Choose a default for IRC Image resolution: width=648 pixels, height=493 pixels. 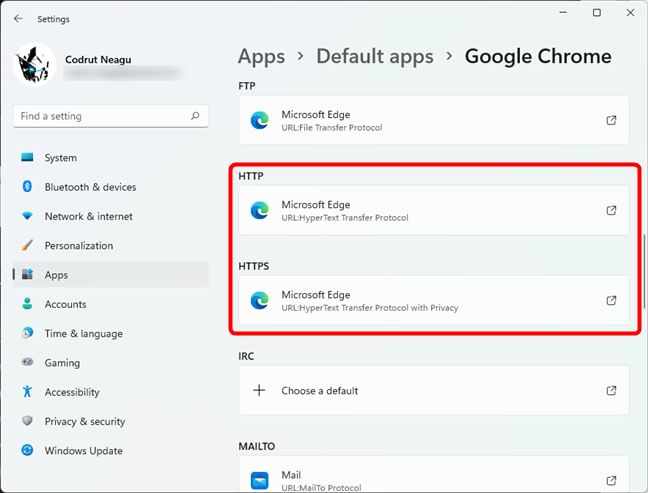(x=434, y=391)
